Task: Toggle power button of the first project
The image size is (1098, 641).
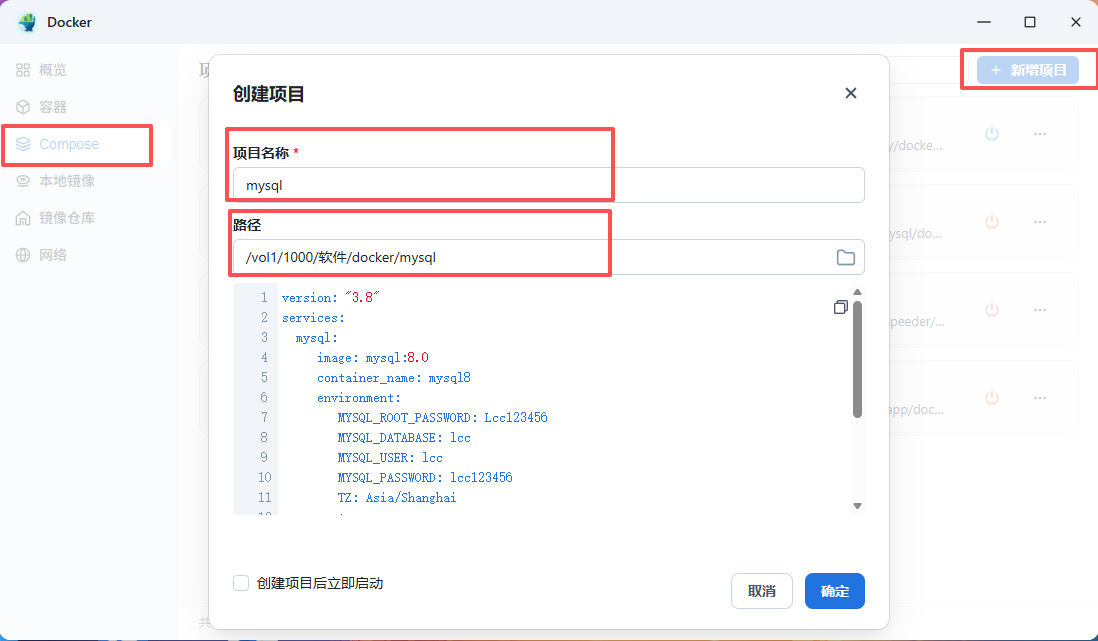Action: click(x=992, y=134)
